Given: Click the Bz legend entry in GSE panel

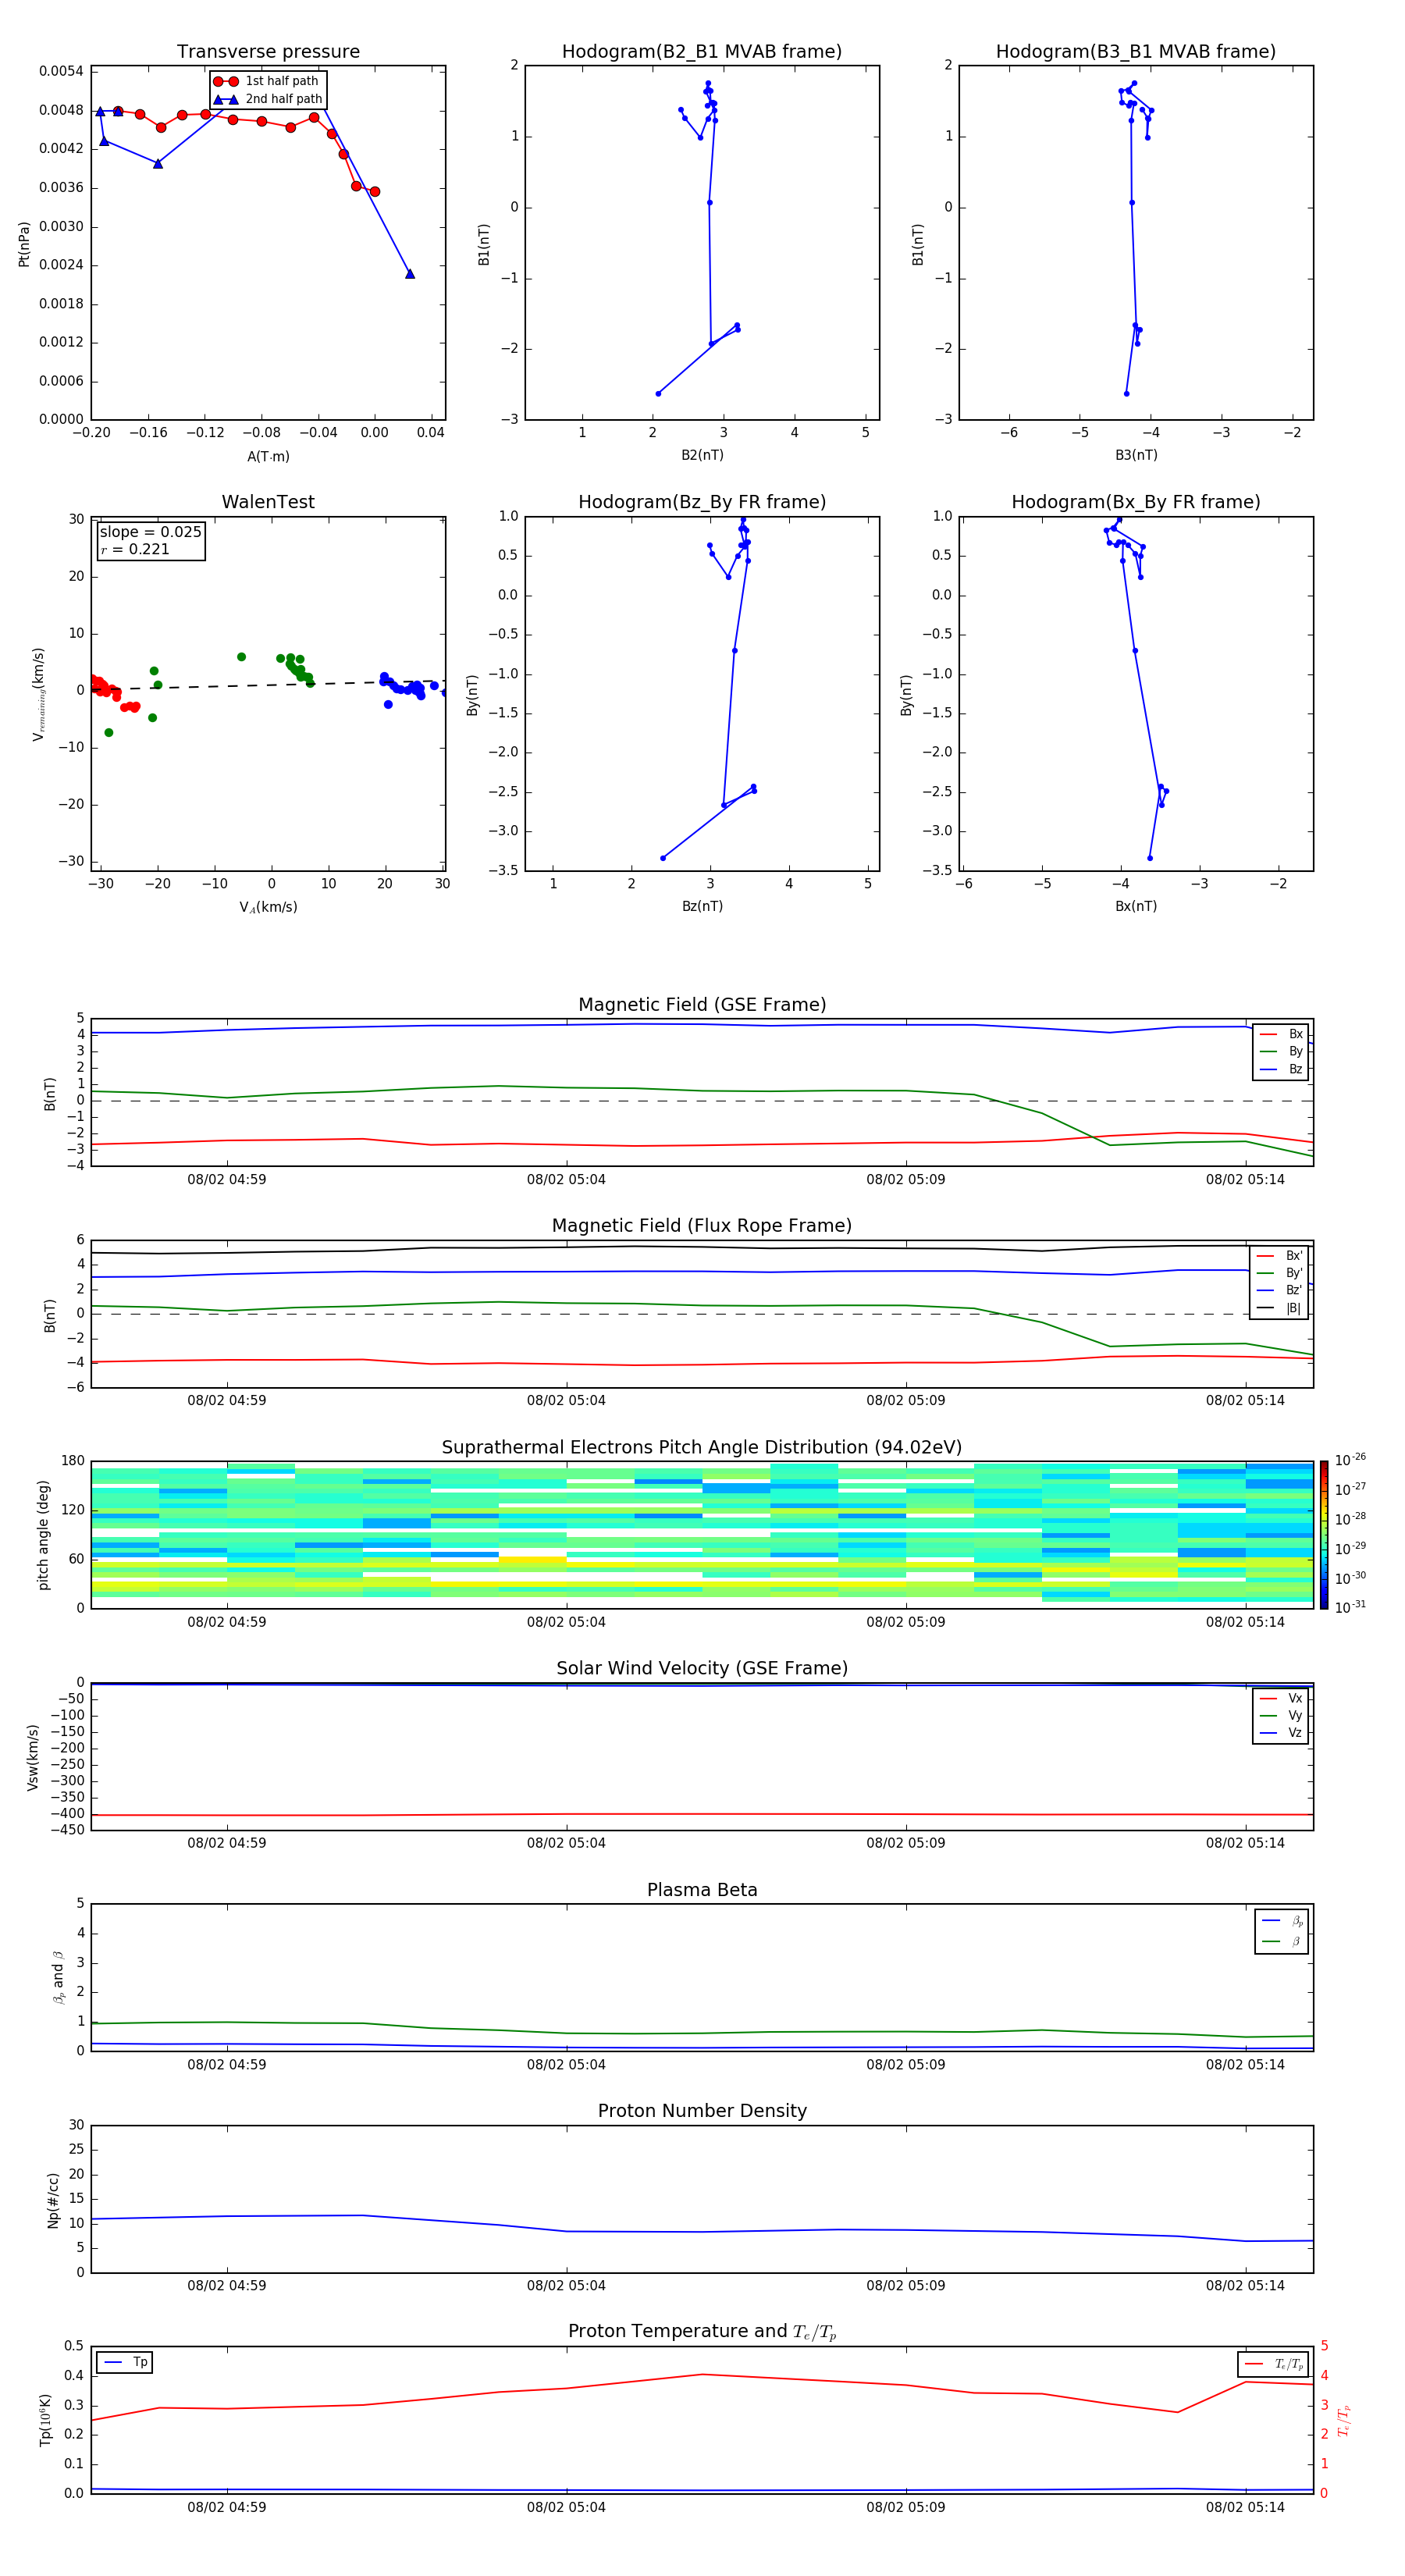Looking at the screenshot, I should [1281, 1069].
